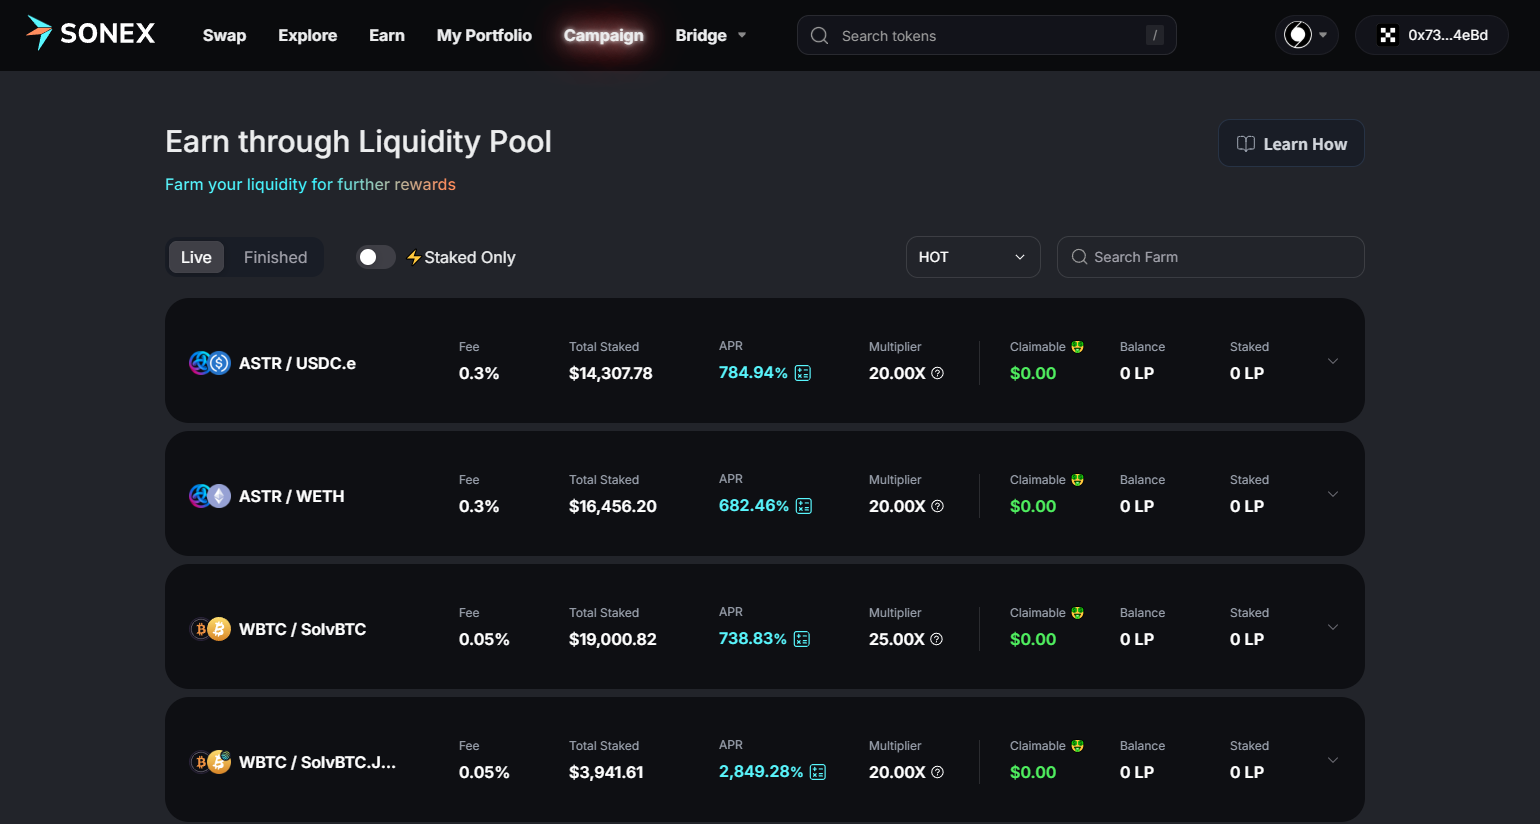The height and width of the screenshot is (824, 1540).
Task: Click the lightning bolt Staked Only icon
Action: (x=414, y=257)
